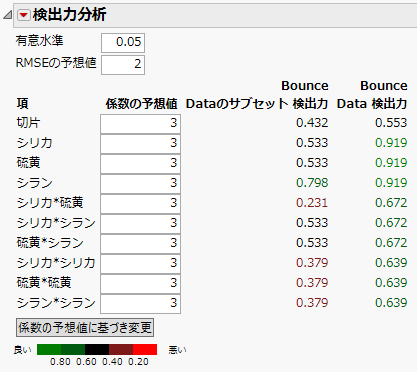This screenshot has height=372, width=417.
Task: Edit the シリカ*シリカ coefficient field
Action: (x=140, y=264)
